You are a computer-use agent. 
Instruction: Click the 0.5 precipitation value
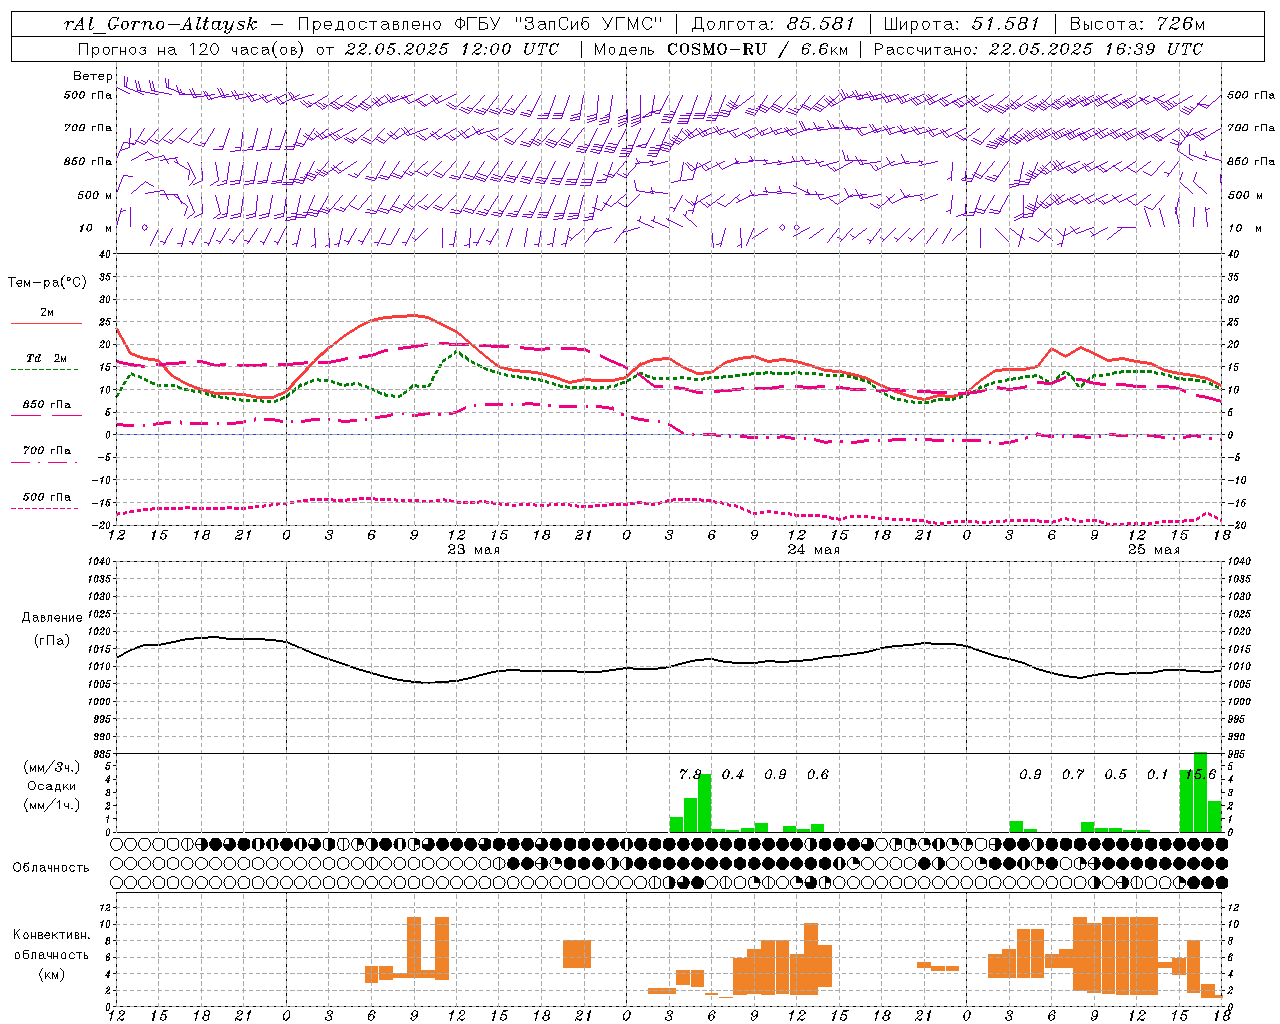tap(1115, 775)
